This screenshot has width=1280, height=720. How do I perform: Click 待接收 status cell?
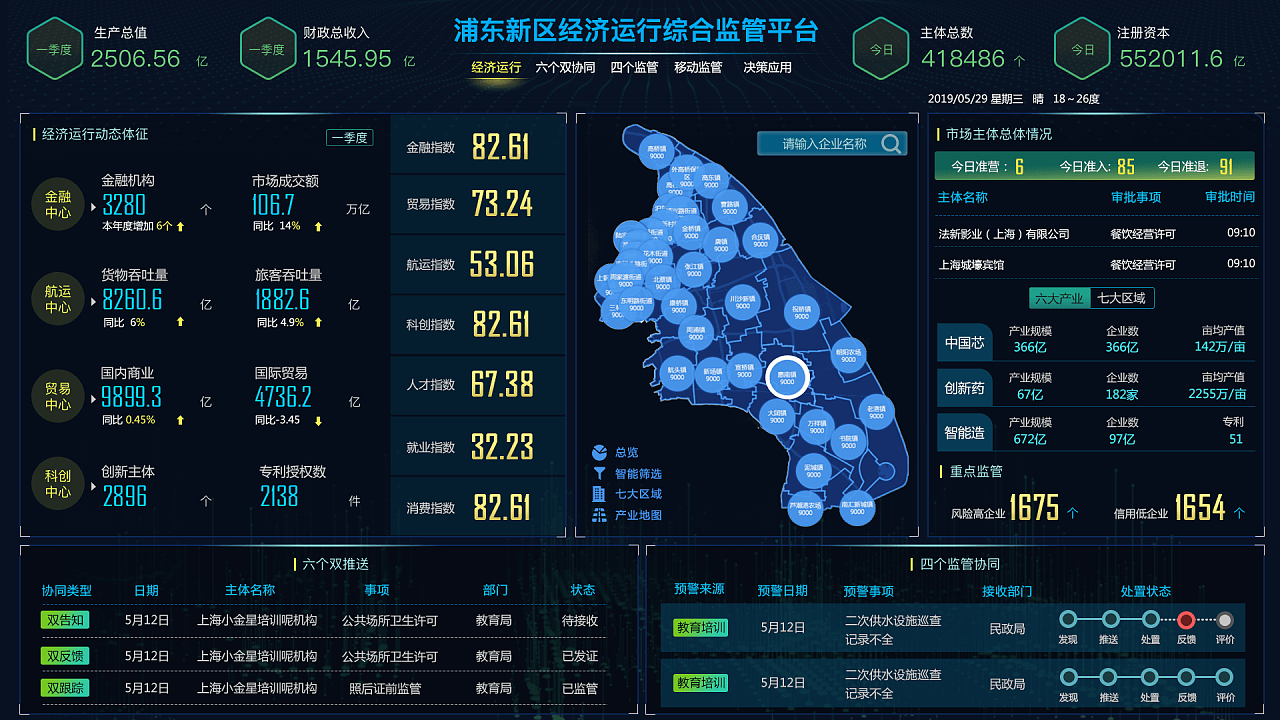[580, 620]
